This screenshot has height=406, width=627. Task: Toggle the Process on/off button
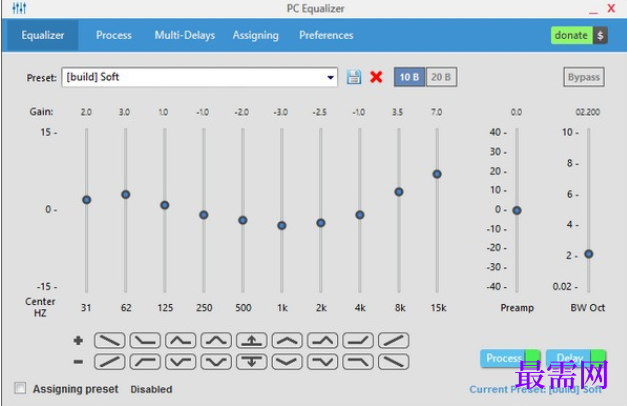coord(510,358)
